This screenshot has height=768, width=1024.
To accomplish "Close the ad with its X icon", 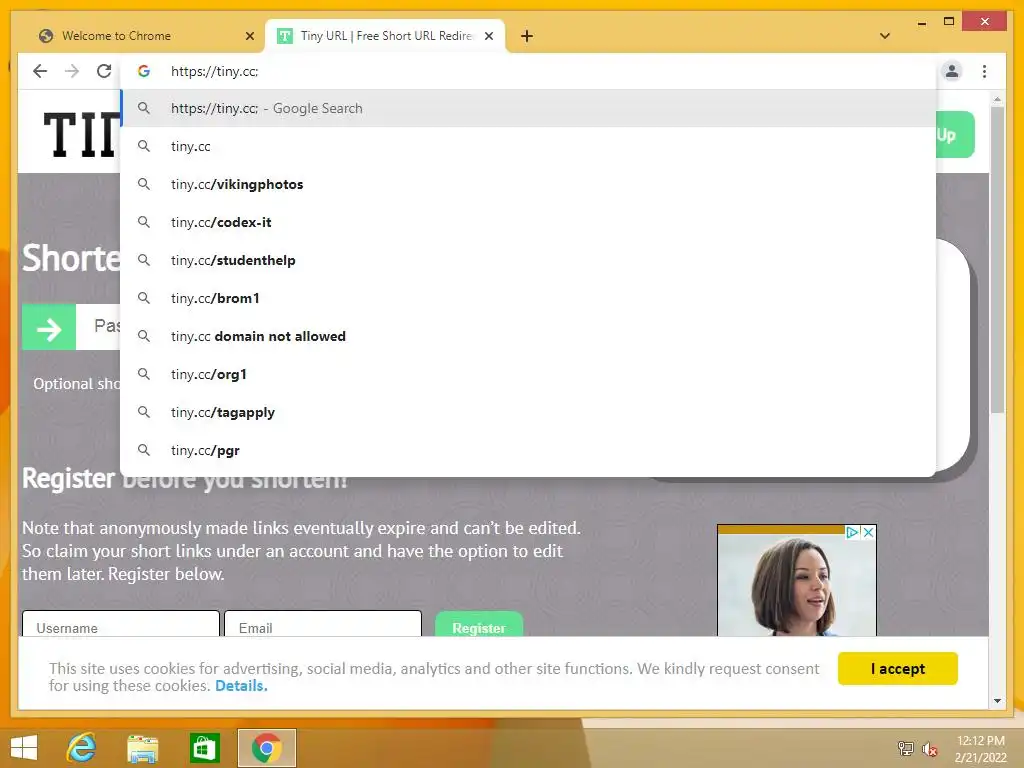I will pos(868,532).
